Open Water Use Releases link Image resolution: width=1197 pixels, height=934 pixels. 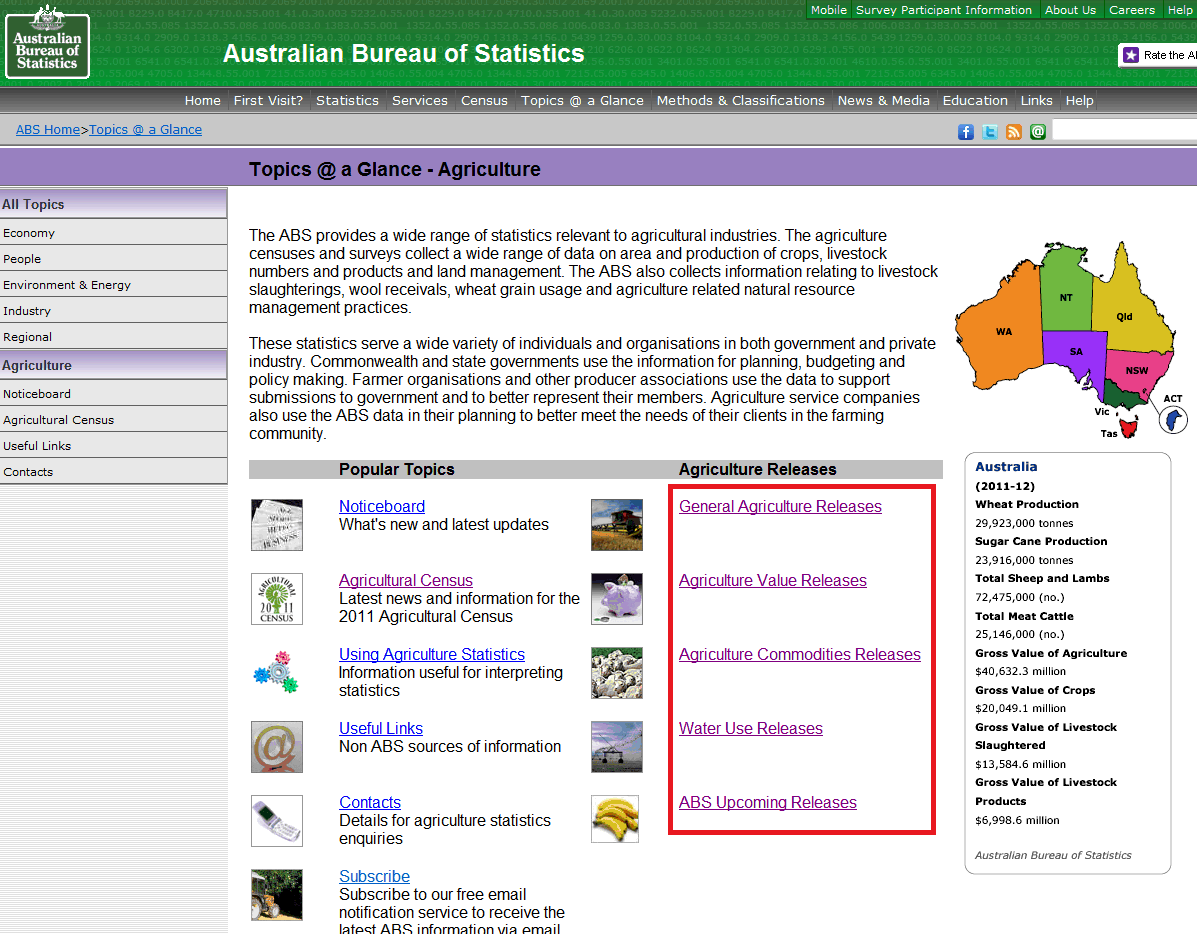[x=750, y=729]
